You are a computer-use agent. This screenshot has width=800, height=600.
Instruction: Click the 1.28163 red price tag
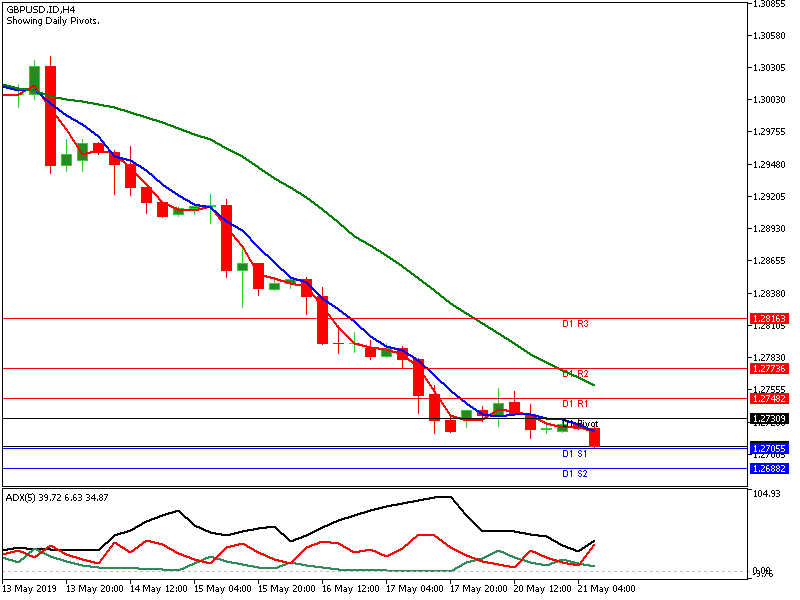click(769, 318)
